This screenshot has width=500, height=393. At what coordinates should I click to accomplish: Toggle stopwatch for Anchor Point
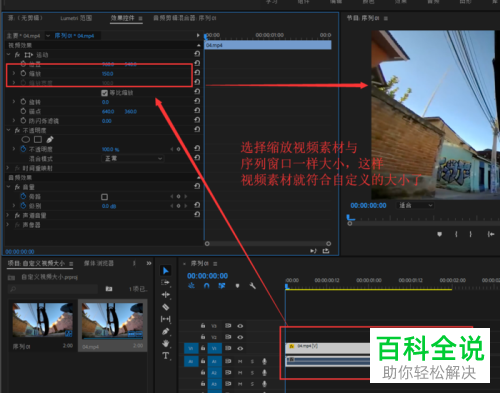click(x=23, y=111)
